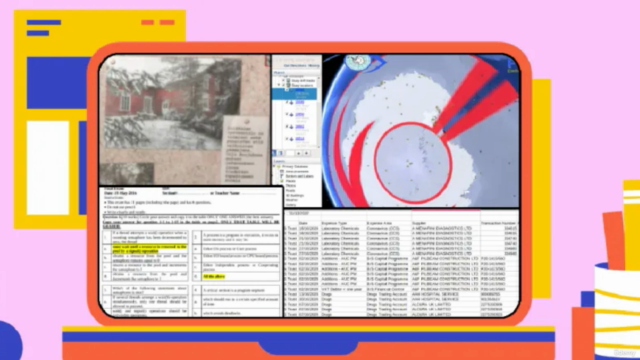
Task: Click the move-up arrow button under Places
Action: 298,153
